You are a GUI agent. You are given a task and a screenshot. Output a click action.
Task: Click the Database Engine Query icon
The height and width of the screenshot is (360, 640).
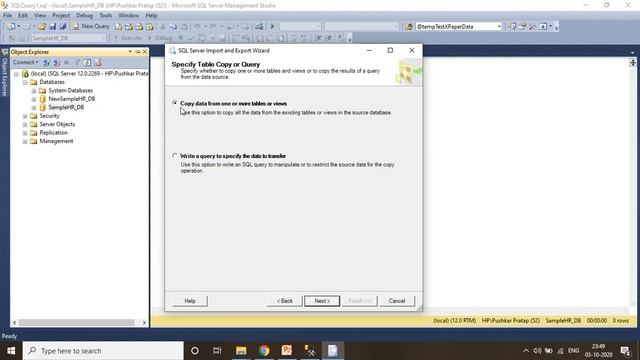click(x=118, y=27)
